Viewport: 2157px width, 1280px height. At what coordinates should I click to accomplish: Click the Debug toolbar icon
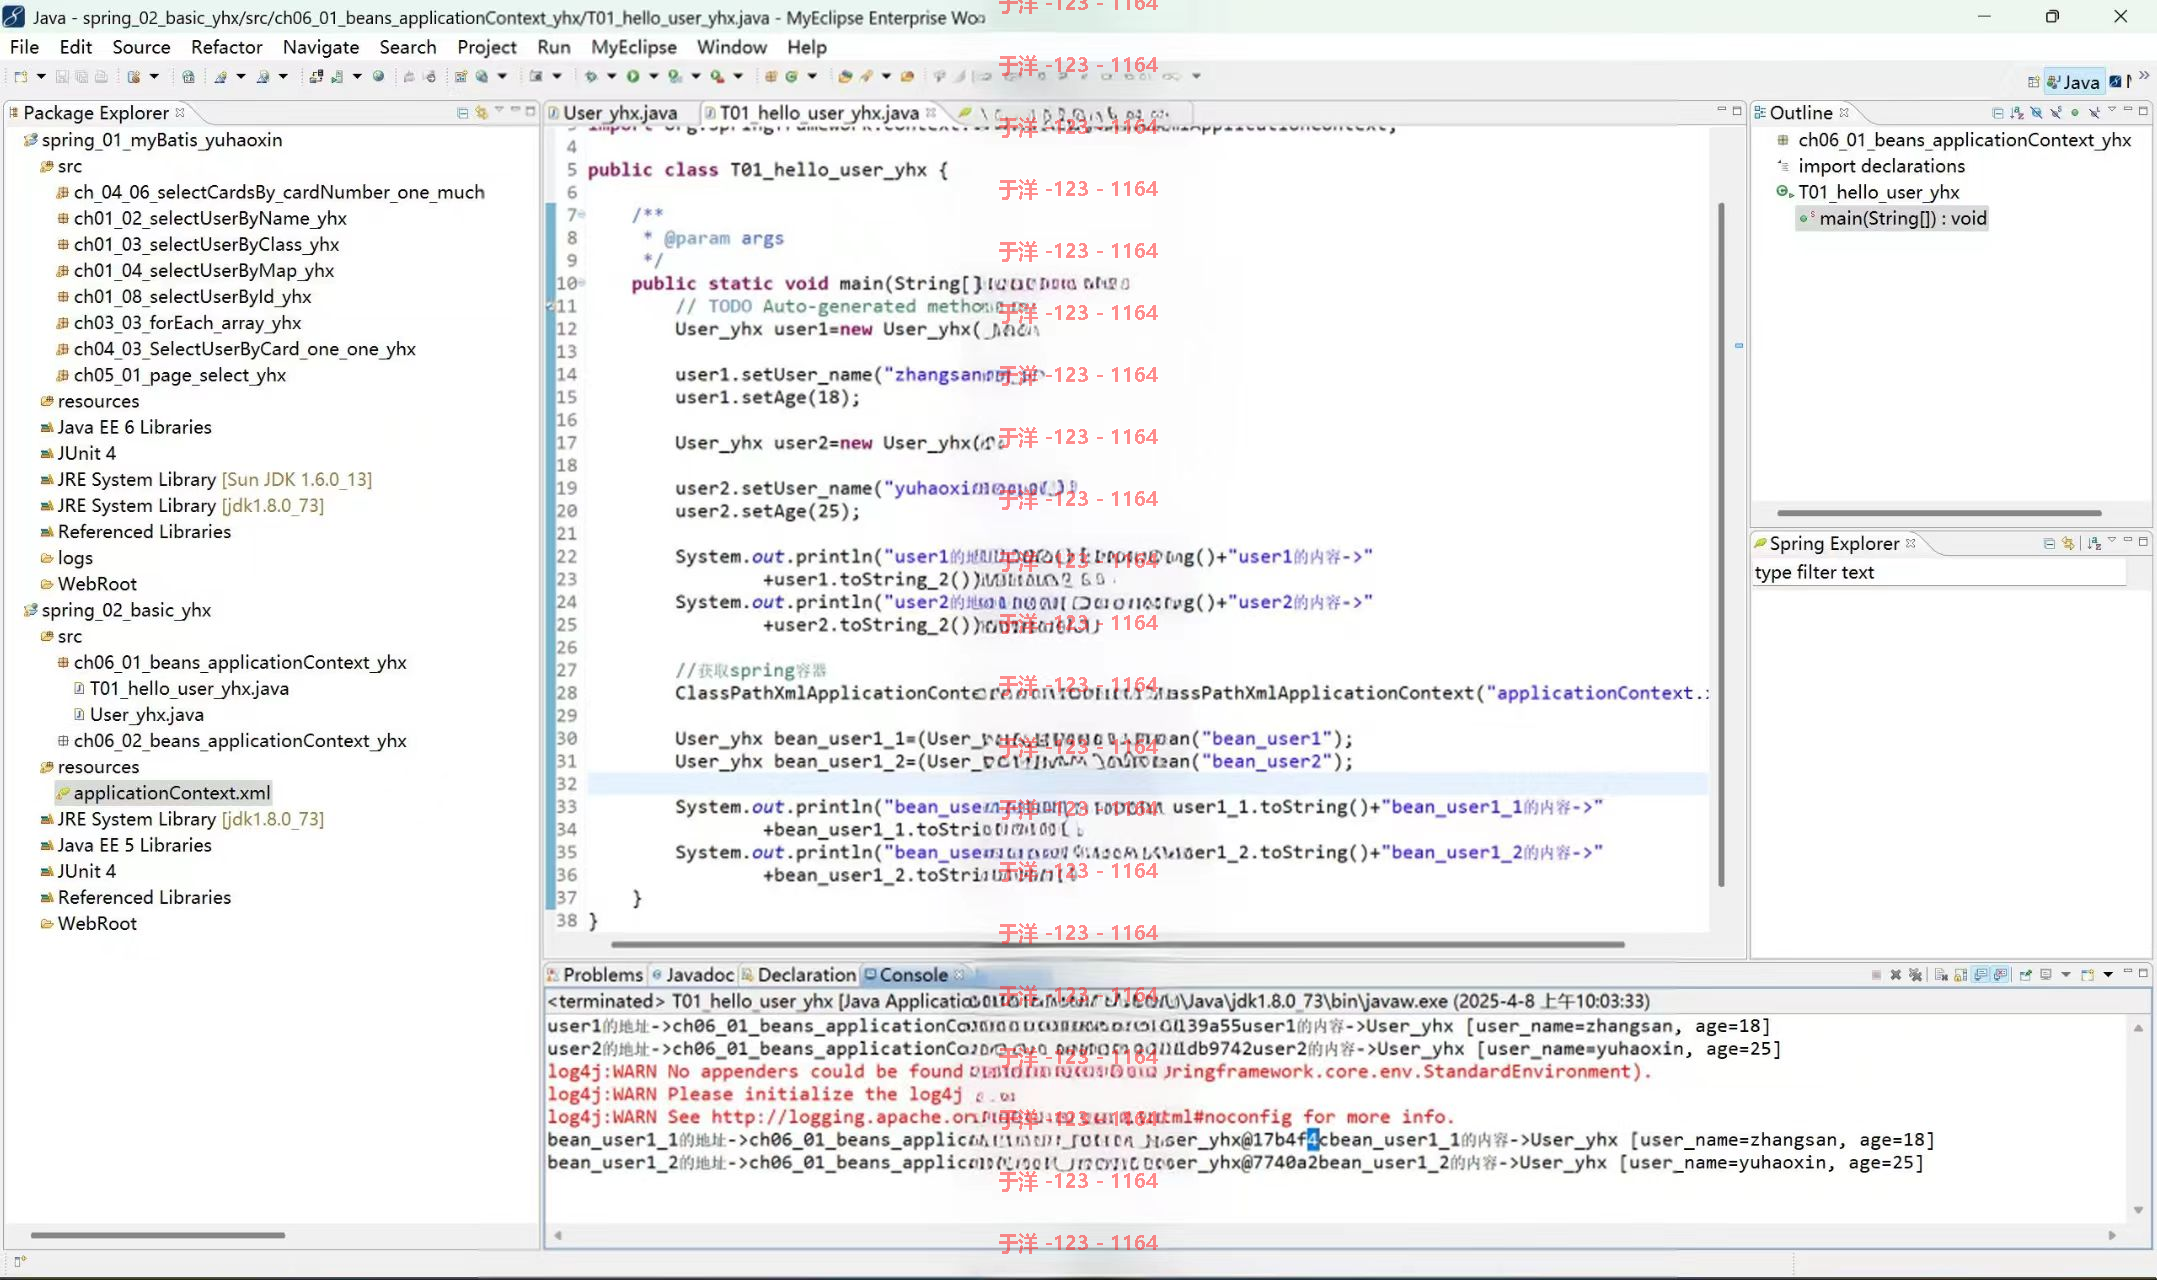pos(591,76)
